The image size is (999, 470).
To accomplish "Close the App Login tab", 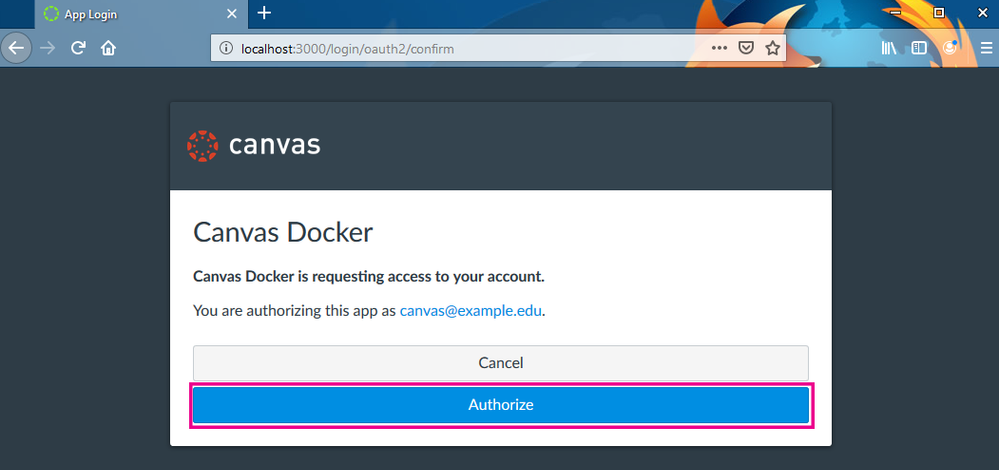I will (x=232, y=14).
